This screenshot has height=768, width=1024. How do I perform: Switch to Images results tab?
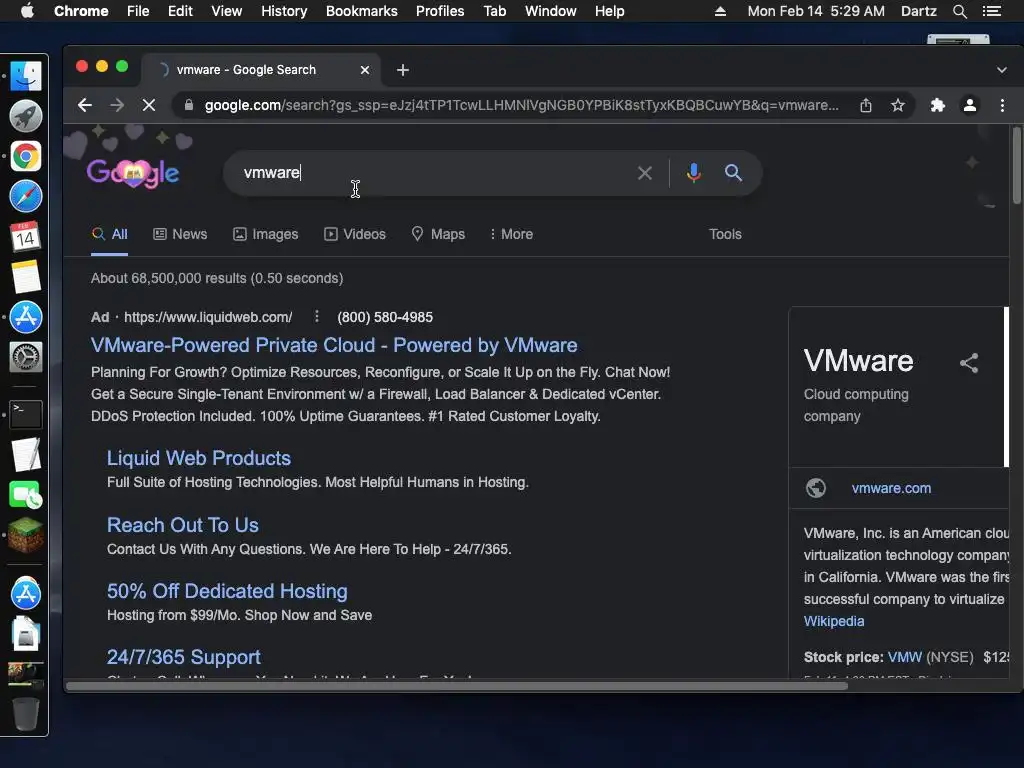click(266, 234)
